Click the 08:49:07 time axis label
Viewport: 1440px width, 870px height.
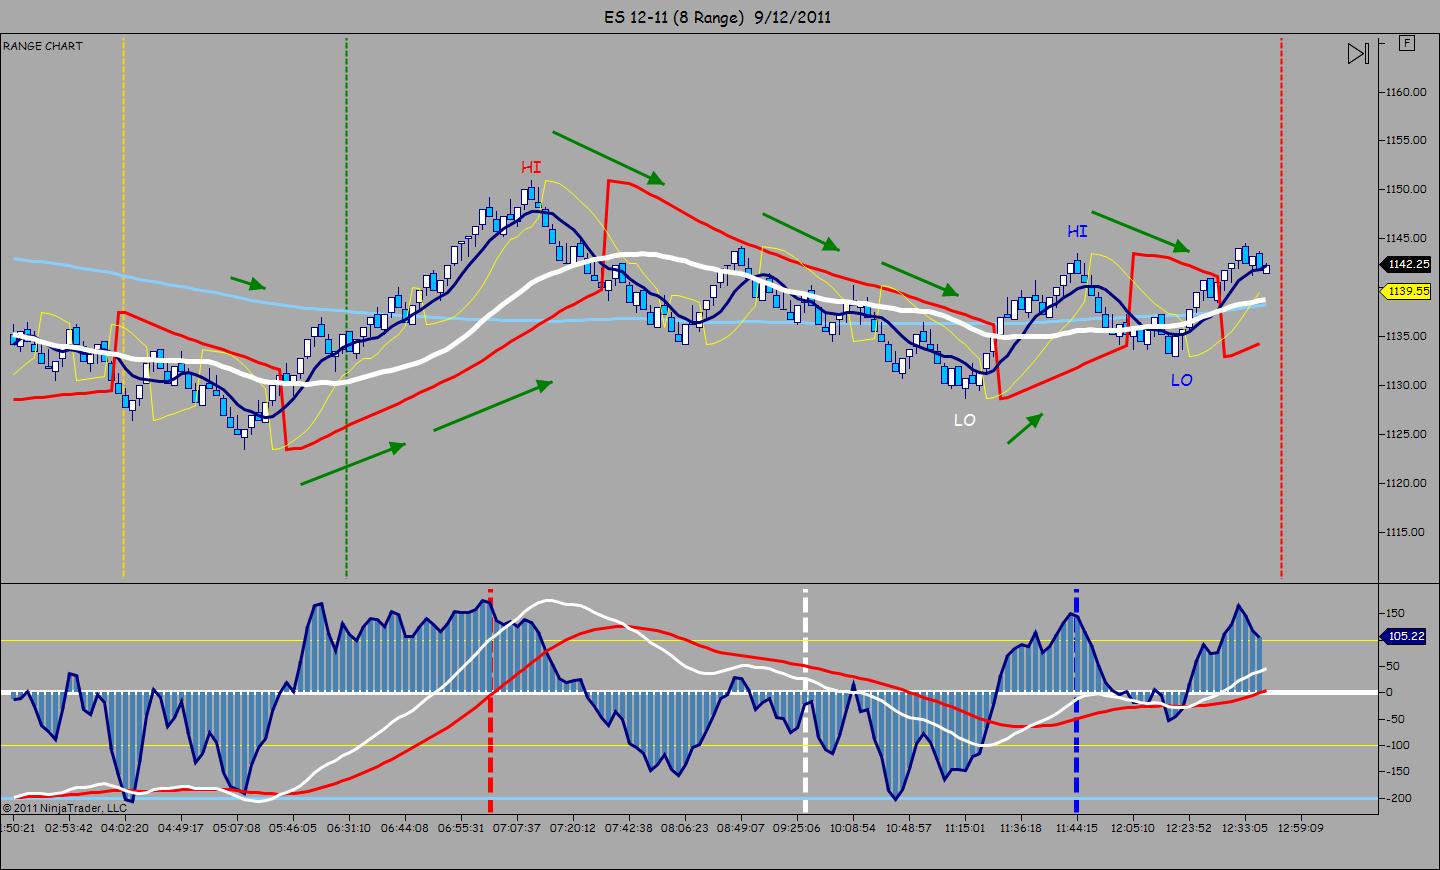[741, 828]
